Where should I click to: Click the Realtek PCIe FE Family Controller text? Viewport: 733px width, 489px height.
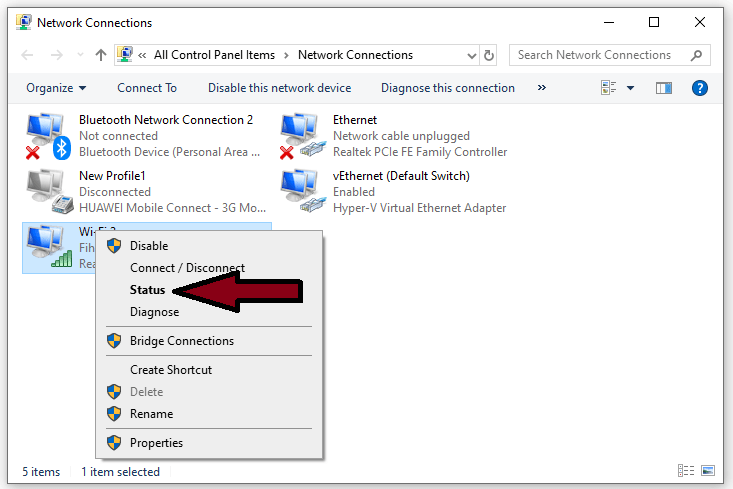(x=420, y=152)
